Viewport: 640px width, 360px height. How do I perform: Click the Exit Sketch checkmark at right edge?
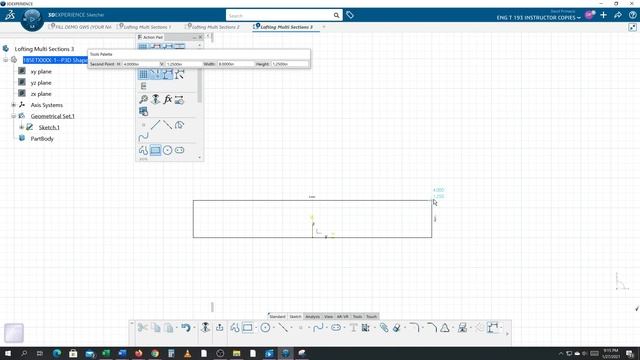[637, 309]
